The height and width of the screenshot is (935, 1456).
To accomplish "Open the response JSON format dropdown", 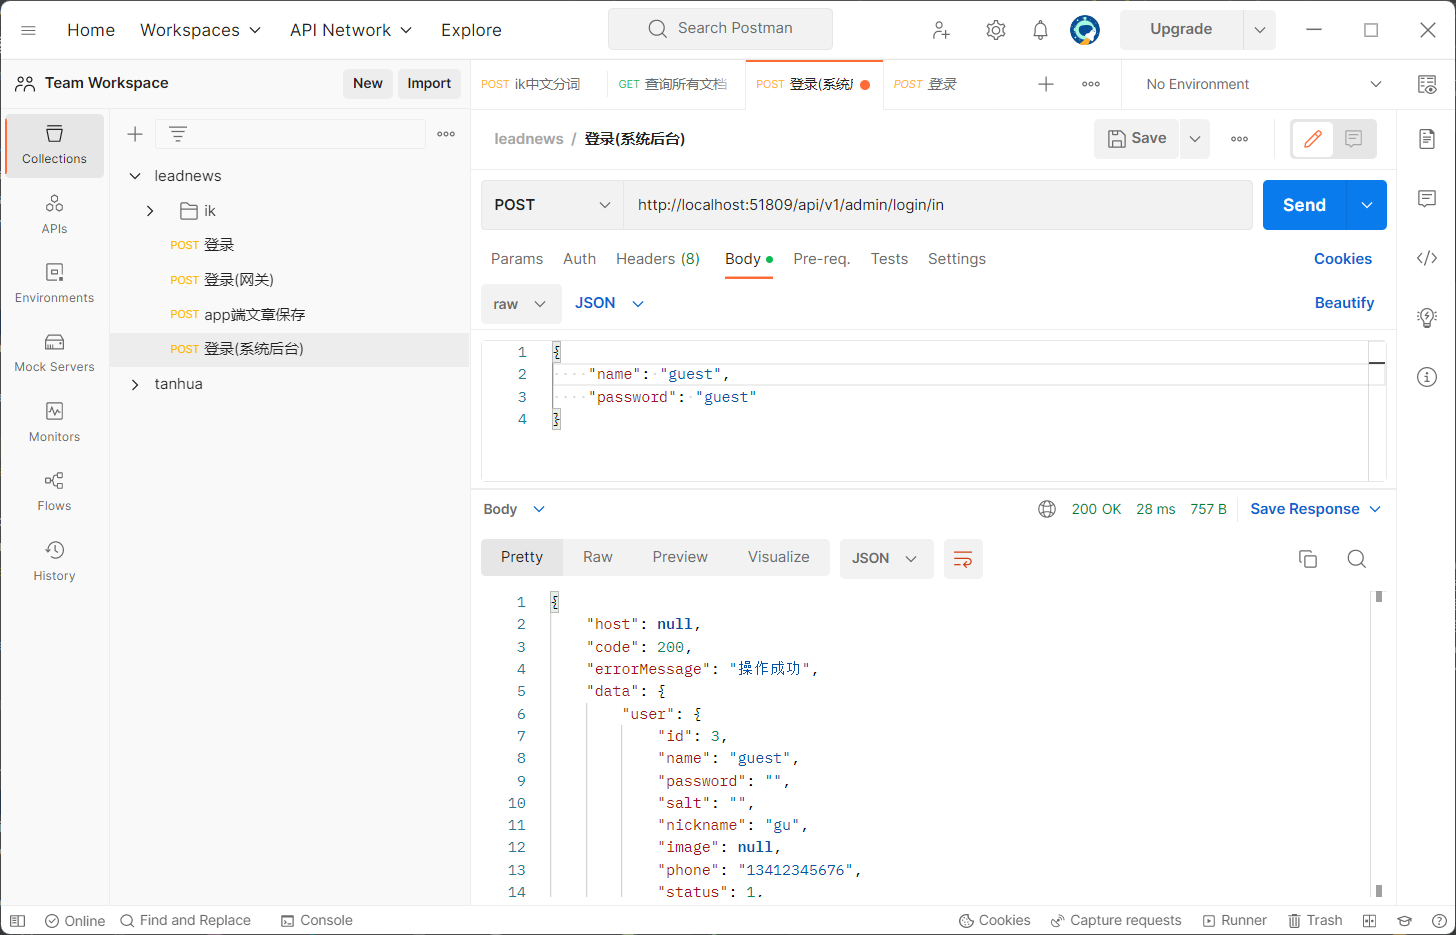I will 886,559.
